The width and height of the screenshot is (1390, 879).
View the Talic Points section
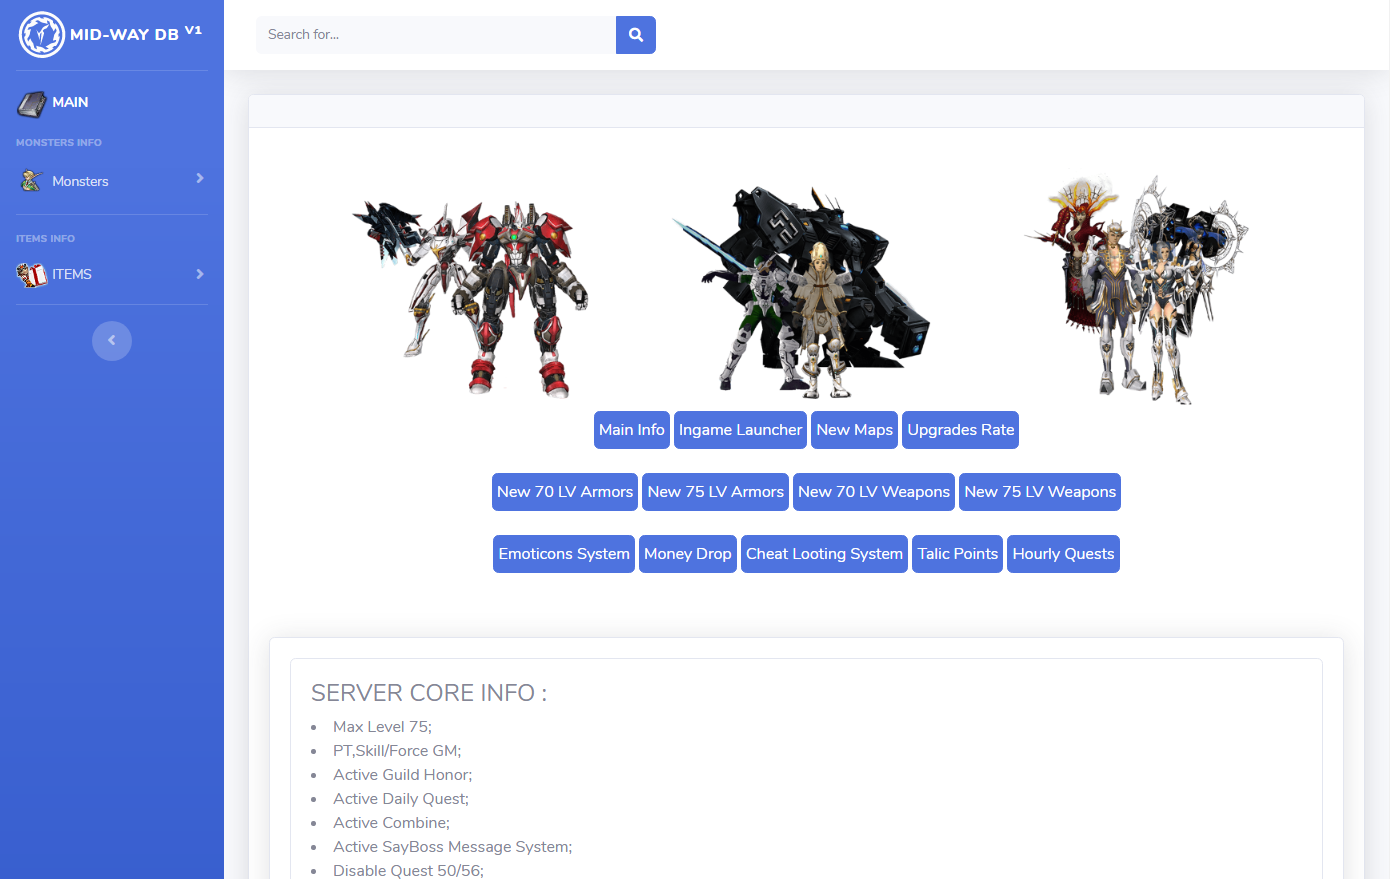(x=957, y=554)
